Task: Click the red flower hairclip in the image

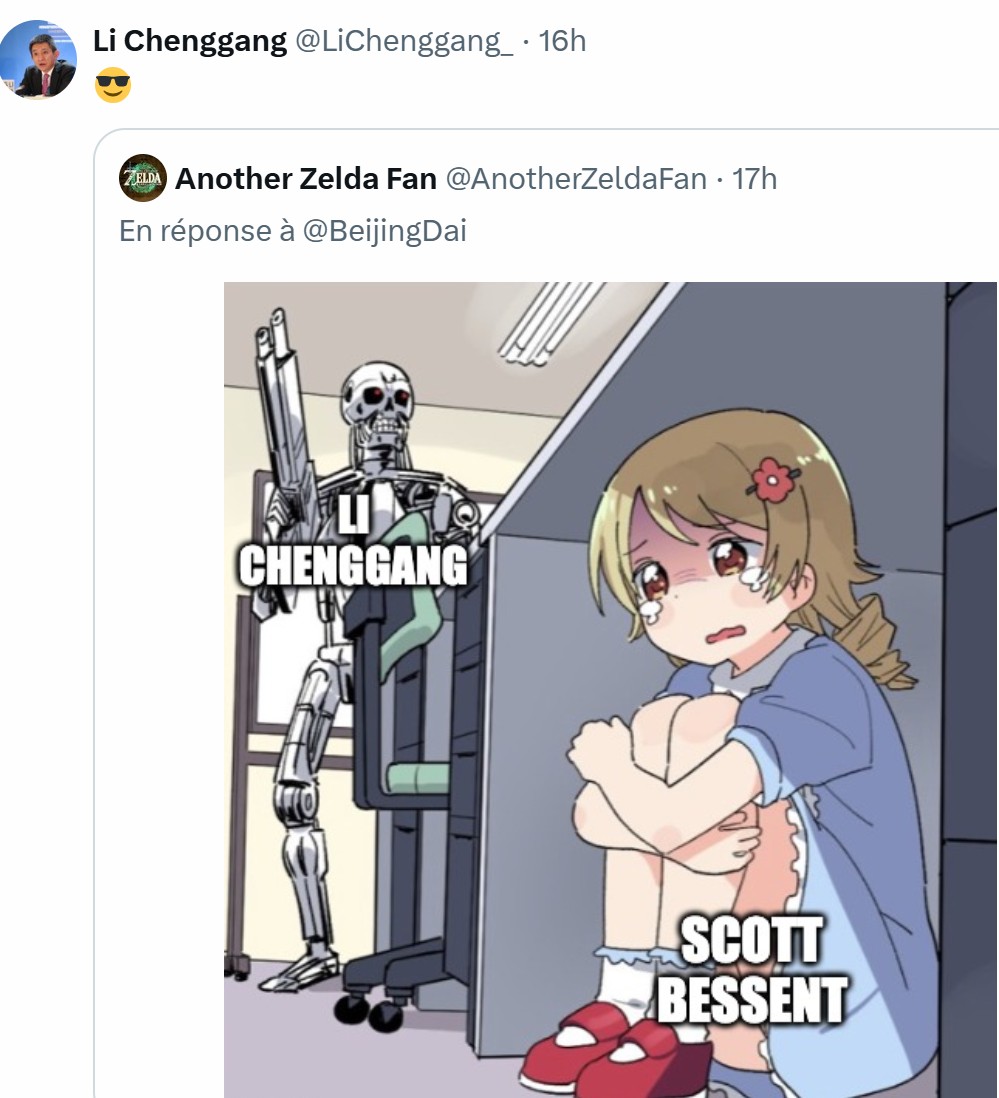Action: [x=772, y=479]
